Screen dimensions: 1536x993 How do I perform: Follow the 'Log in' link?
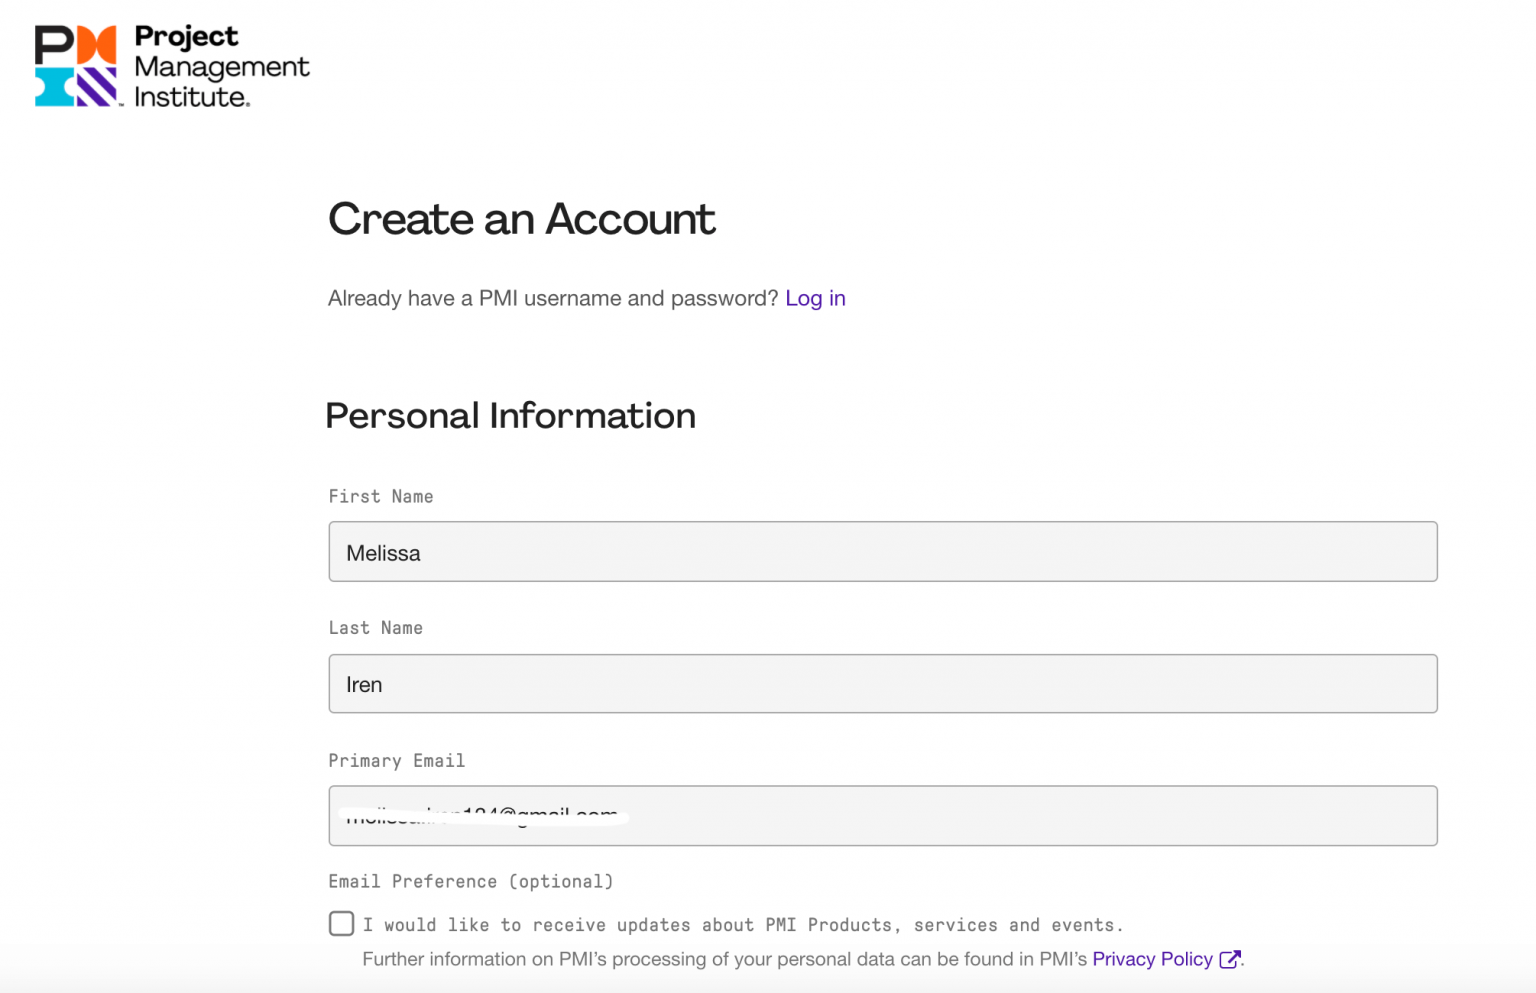(x=815, y=298)
